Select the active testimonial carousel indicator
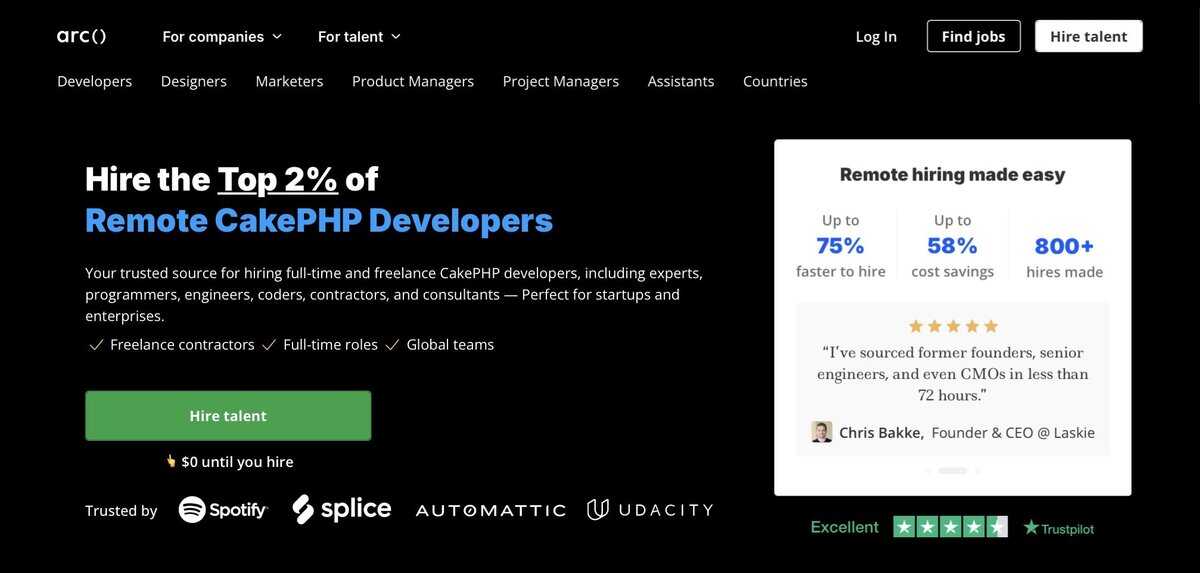1200x573 pixels. click(x=953, y=470)
